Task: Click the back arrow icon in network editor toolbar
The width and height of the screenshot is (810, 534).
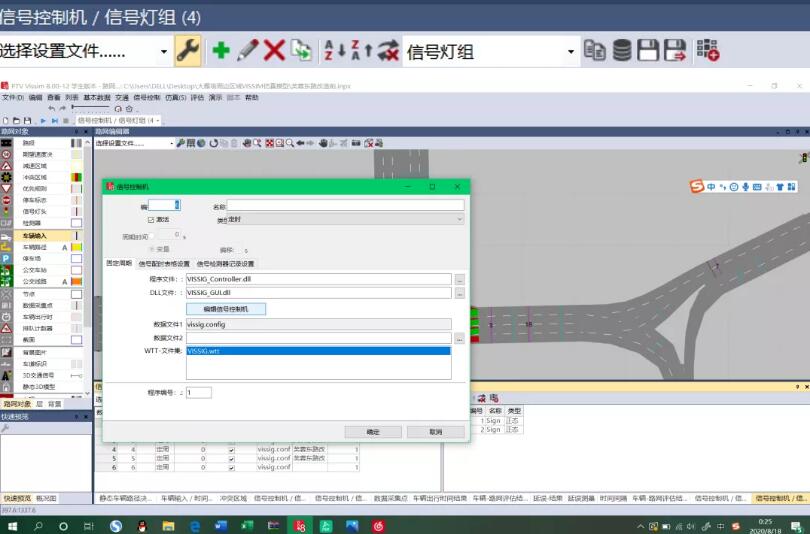Action: [300, 143]
